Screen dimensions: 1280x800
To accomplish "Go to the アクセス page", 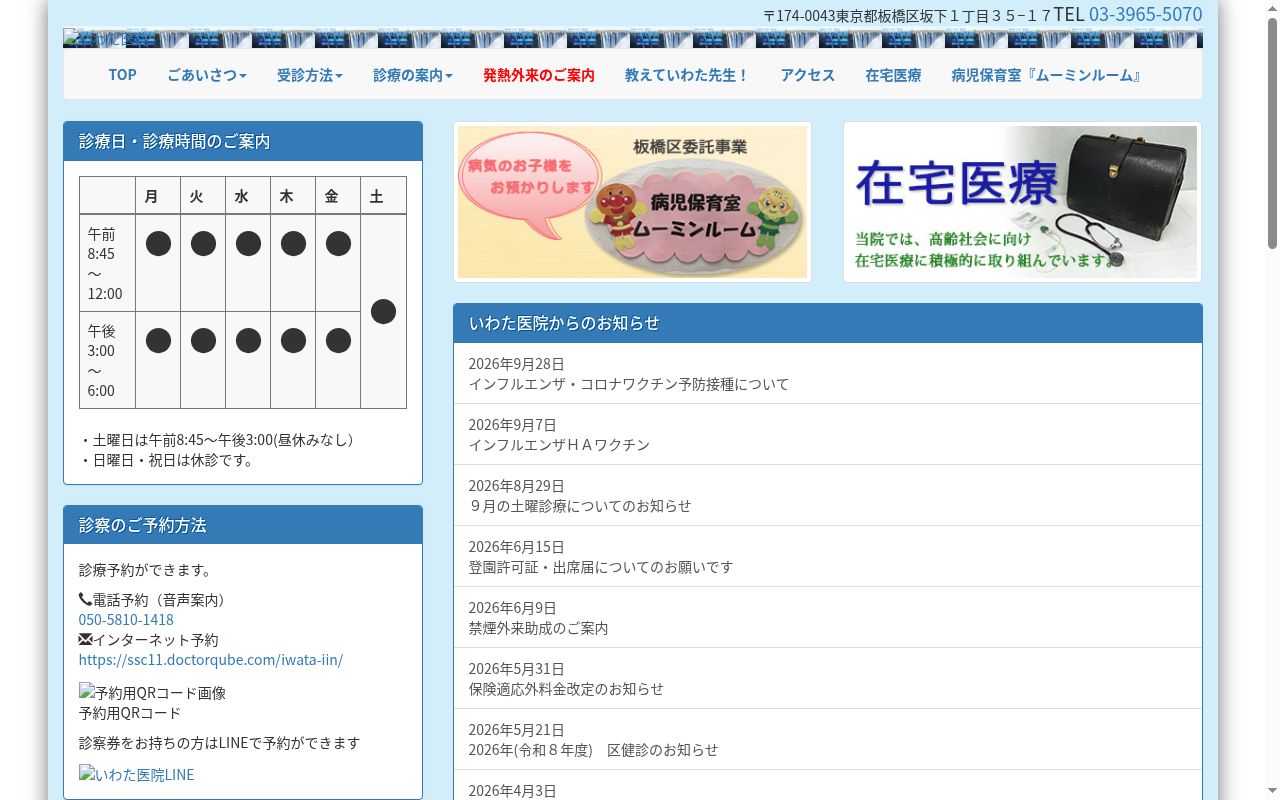I will point(808,75).
